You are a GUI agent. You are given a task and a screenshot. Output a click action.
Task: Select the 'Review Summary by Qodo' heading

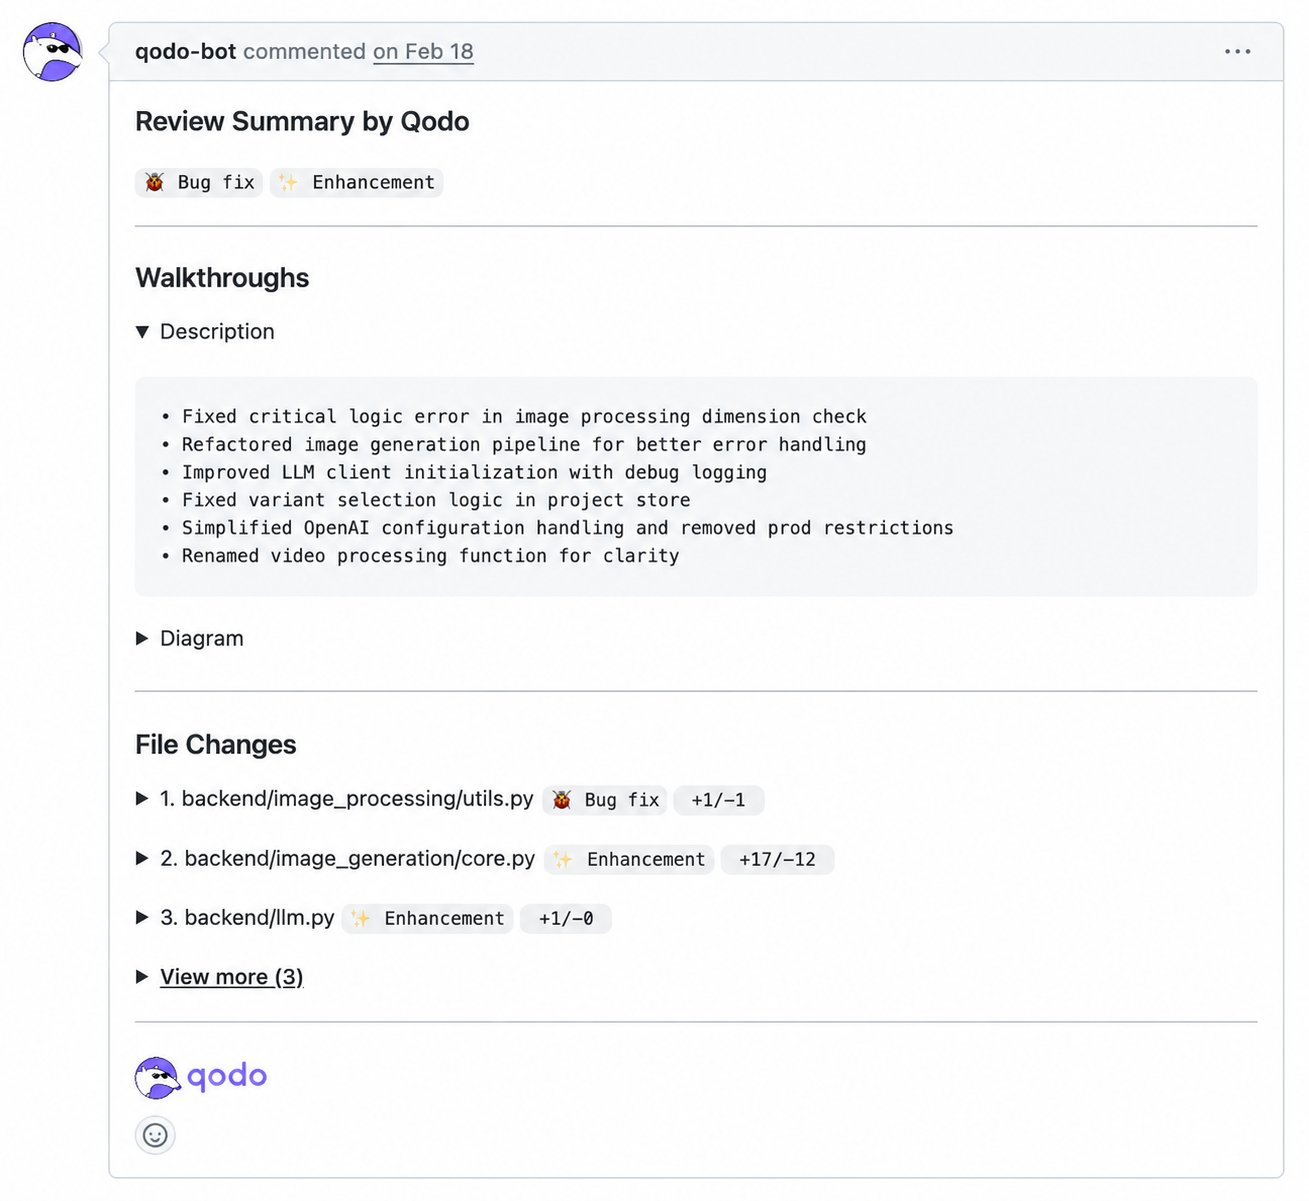click(x=302, y=122)
